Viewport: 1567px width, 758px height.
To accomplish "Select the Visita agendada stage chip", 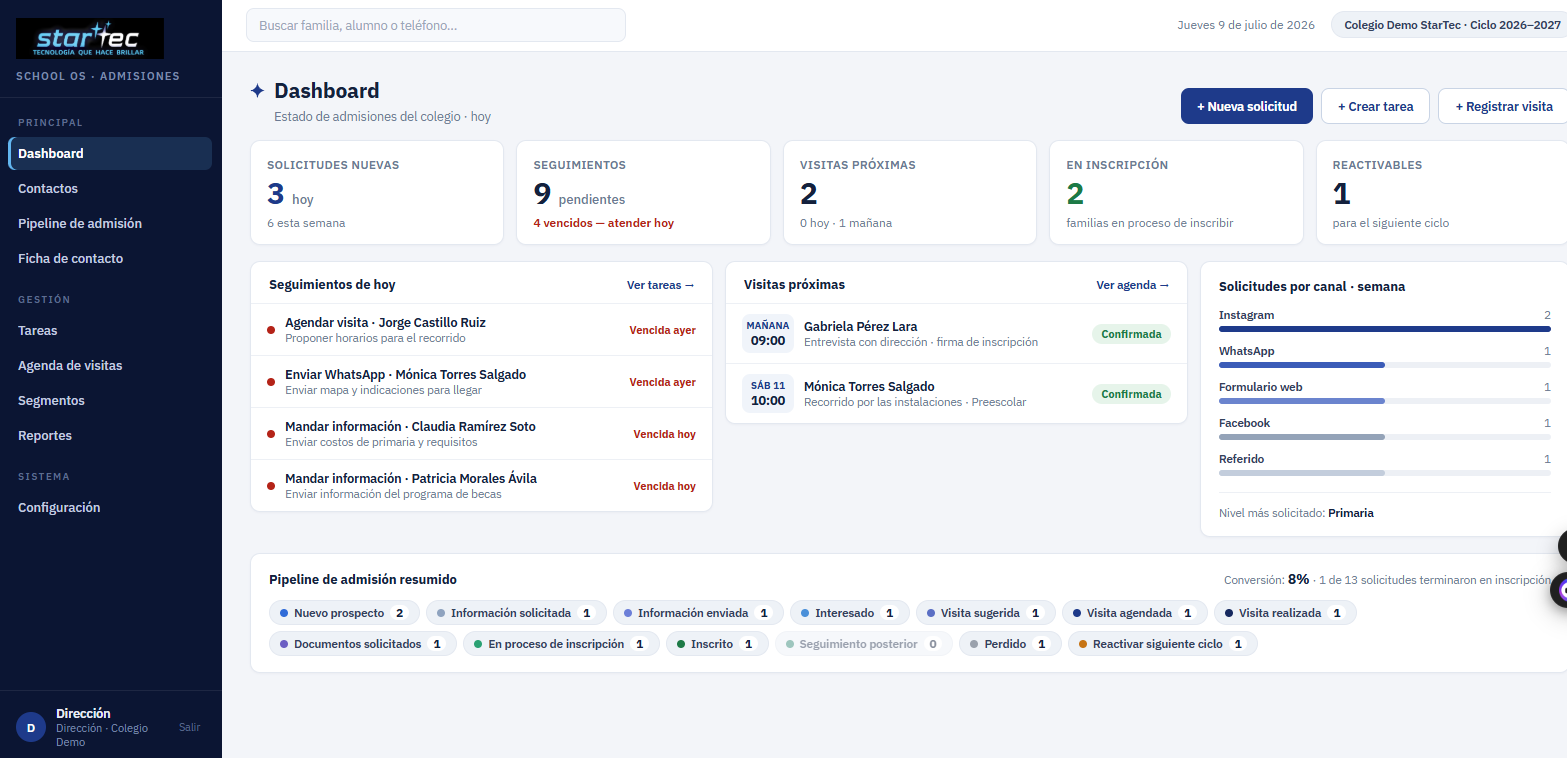I will [1135, 613].
